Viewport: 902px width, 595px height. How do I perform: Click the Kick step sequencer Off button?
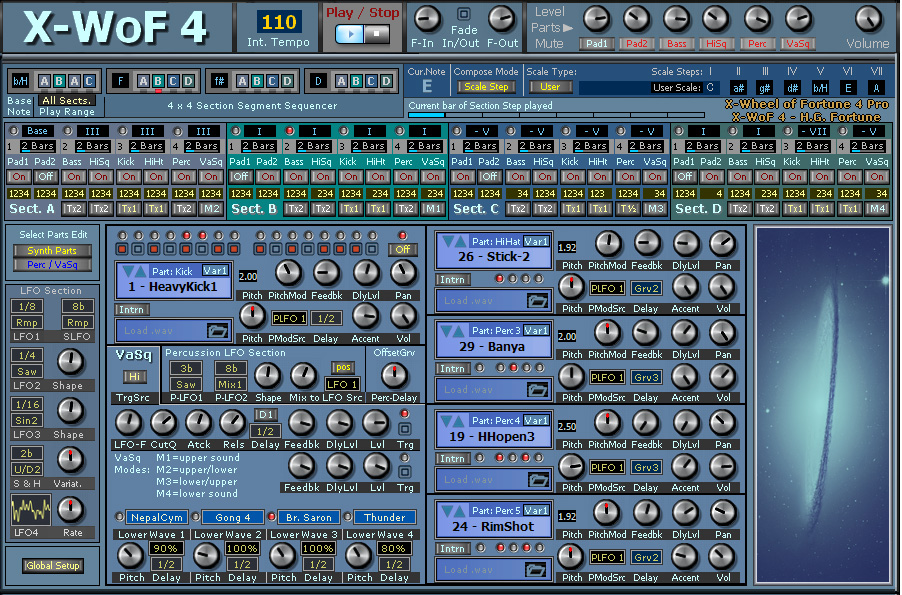click(403, 249)
